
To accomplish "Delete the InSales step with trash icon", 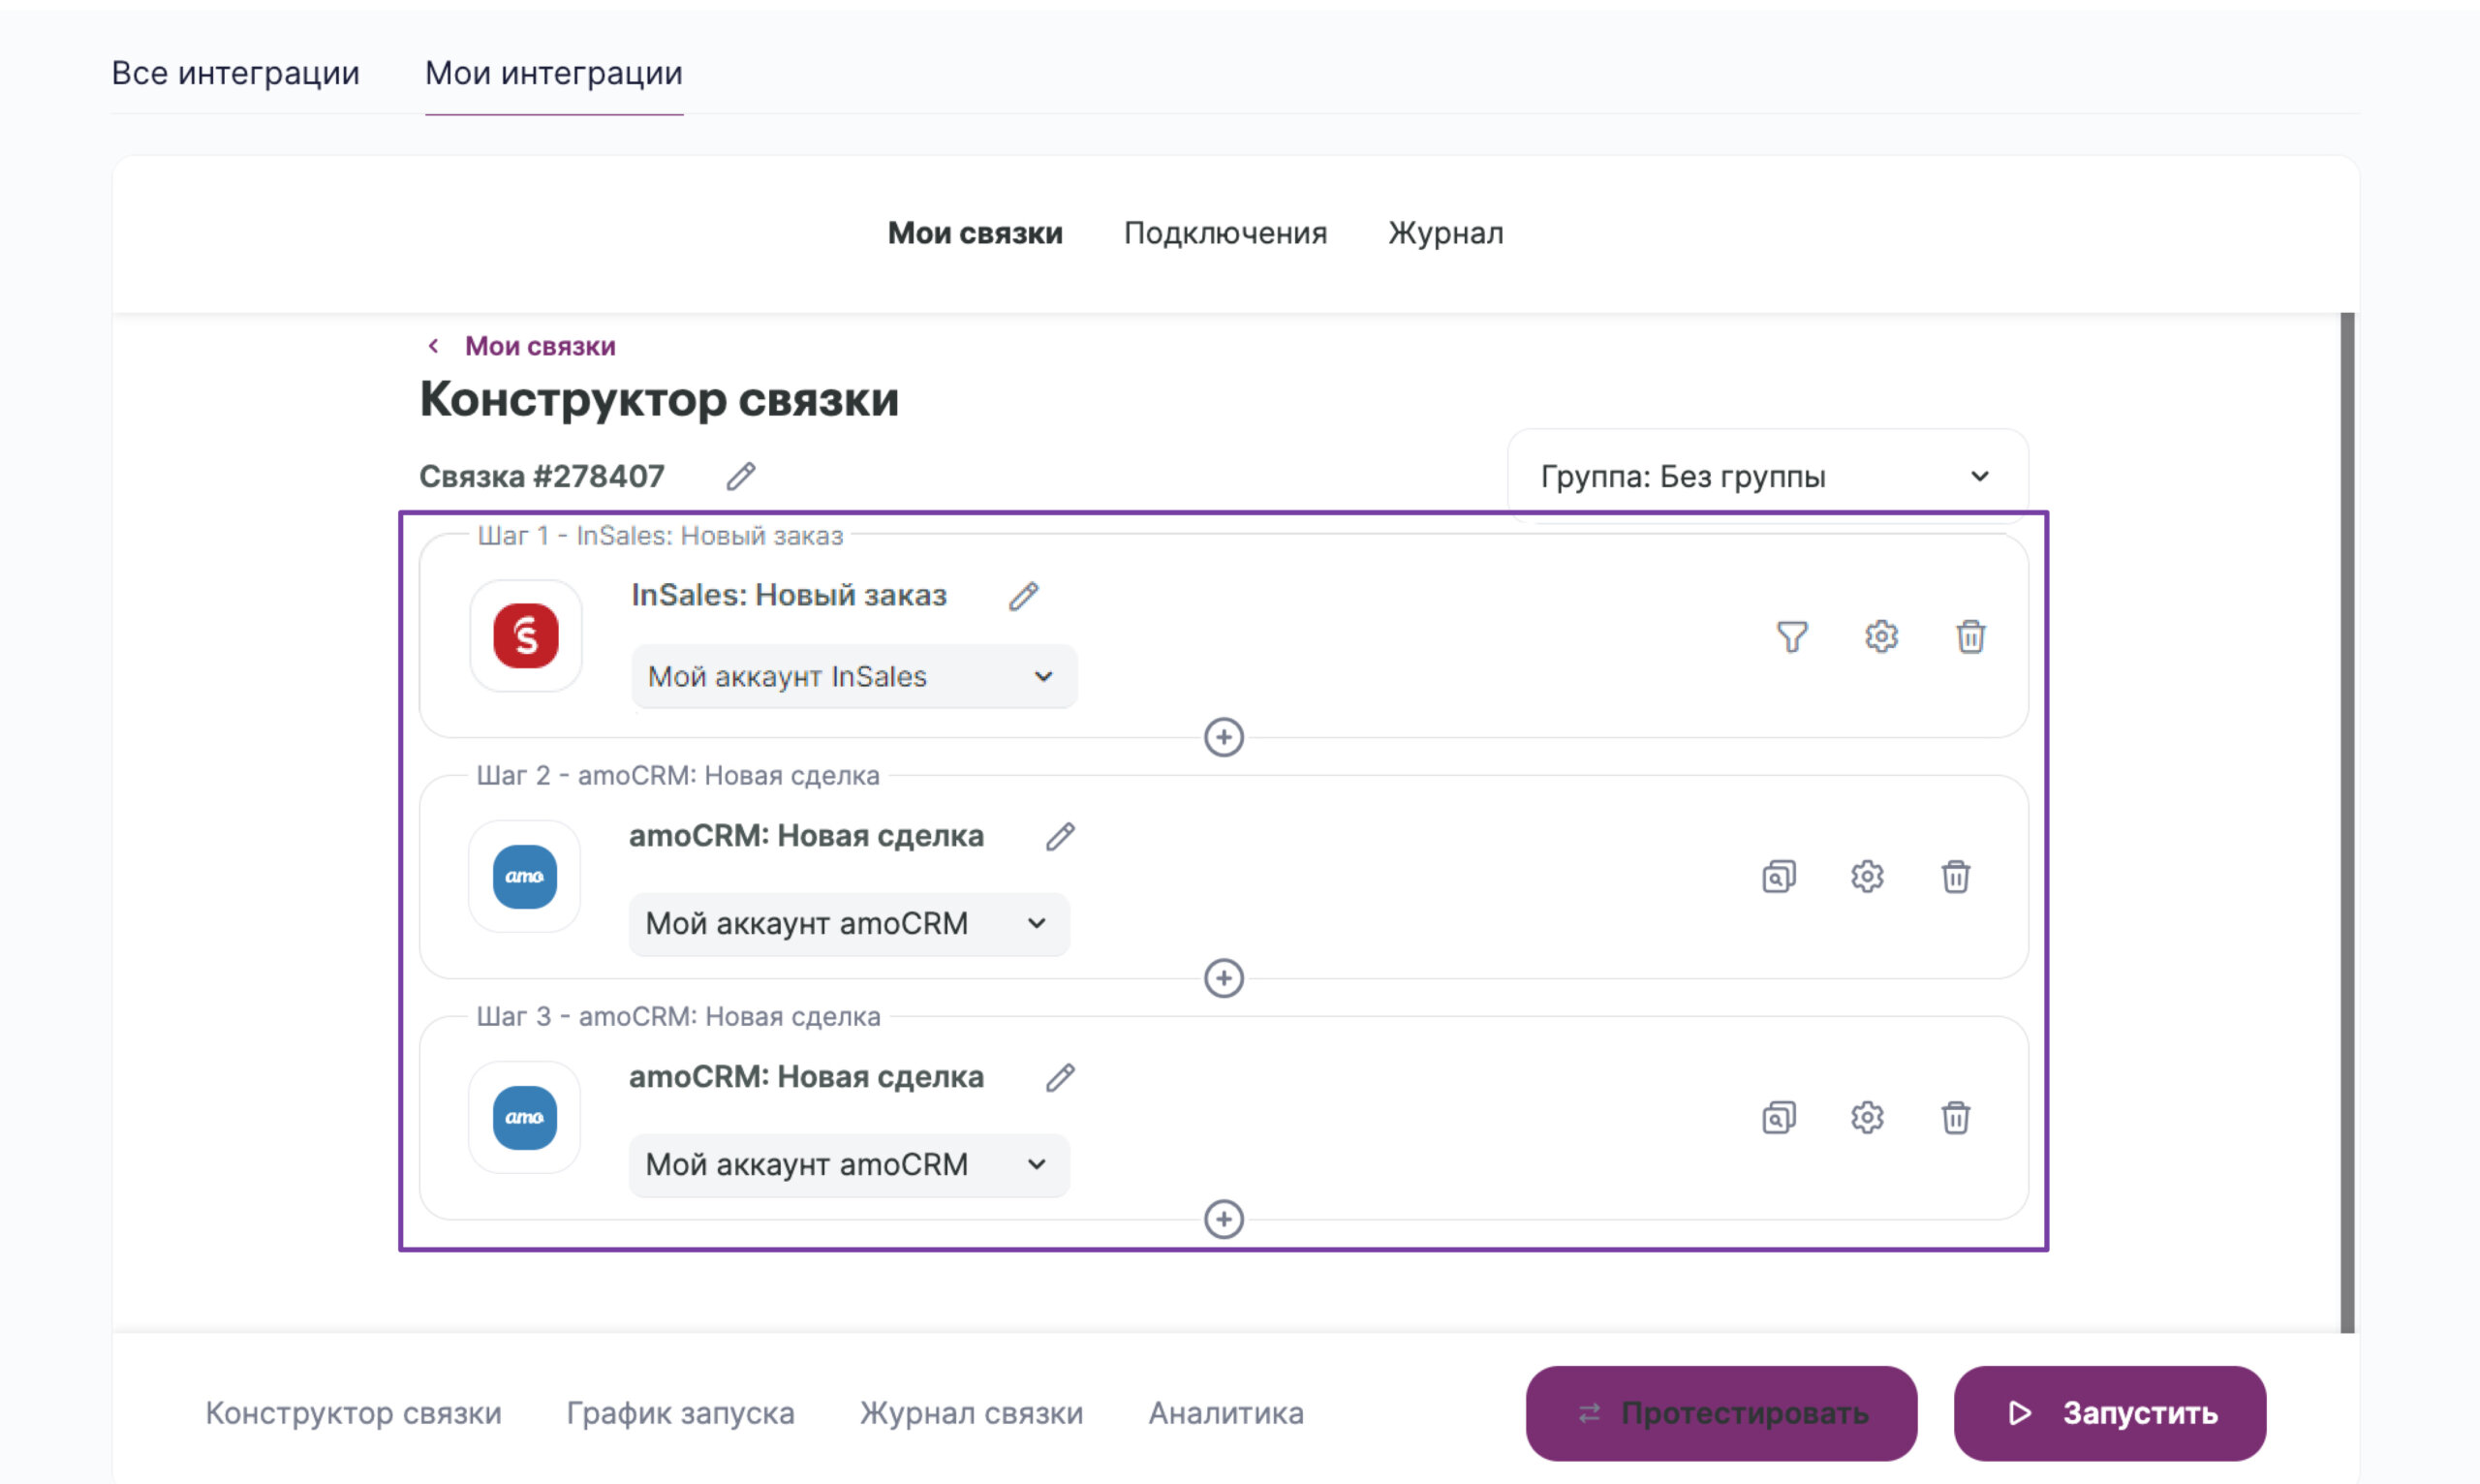I will click(x=1970, y=637).
